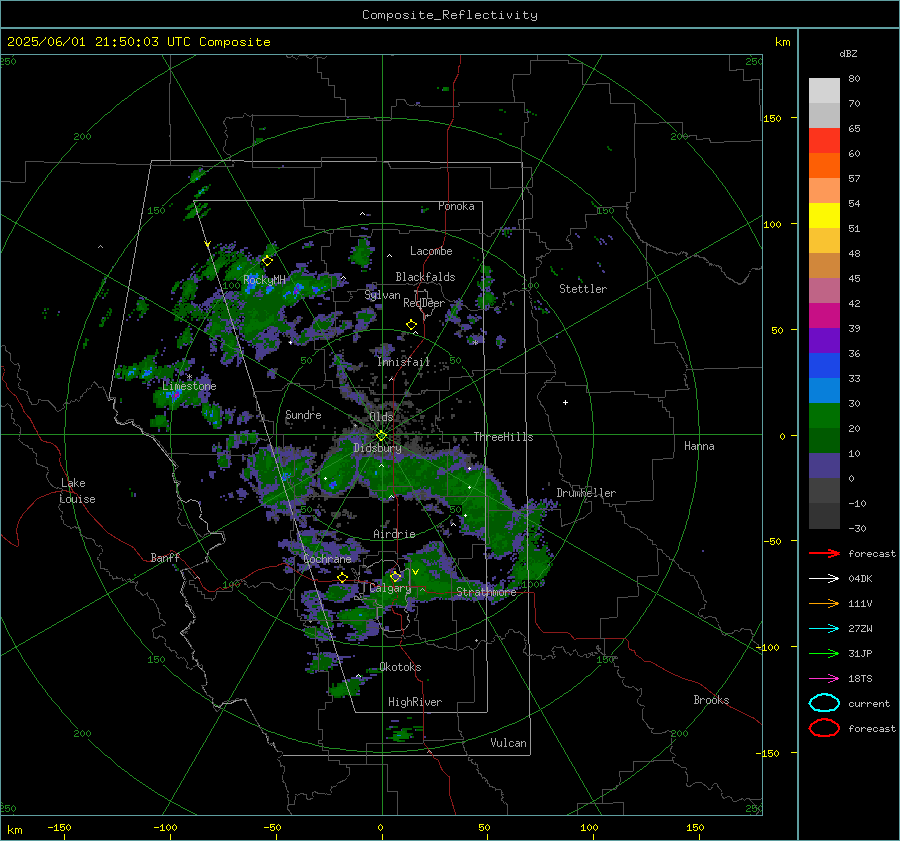The height and width of the screenshot is (841, 900).
Task: Select the bright yellow 51-54 dBZ swatch
Action: click(x=824, y=216)
